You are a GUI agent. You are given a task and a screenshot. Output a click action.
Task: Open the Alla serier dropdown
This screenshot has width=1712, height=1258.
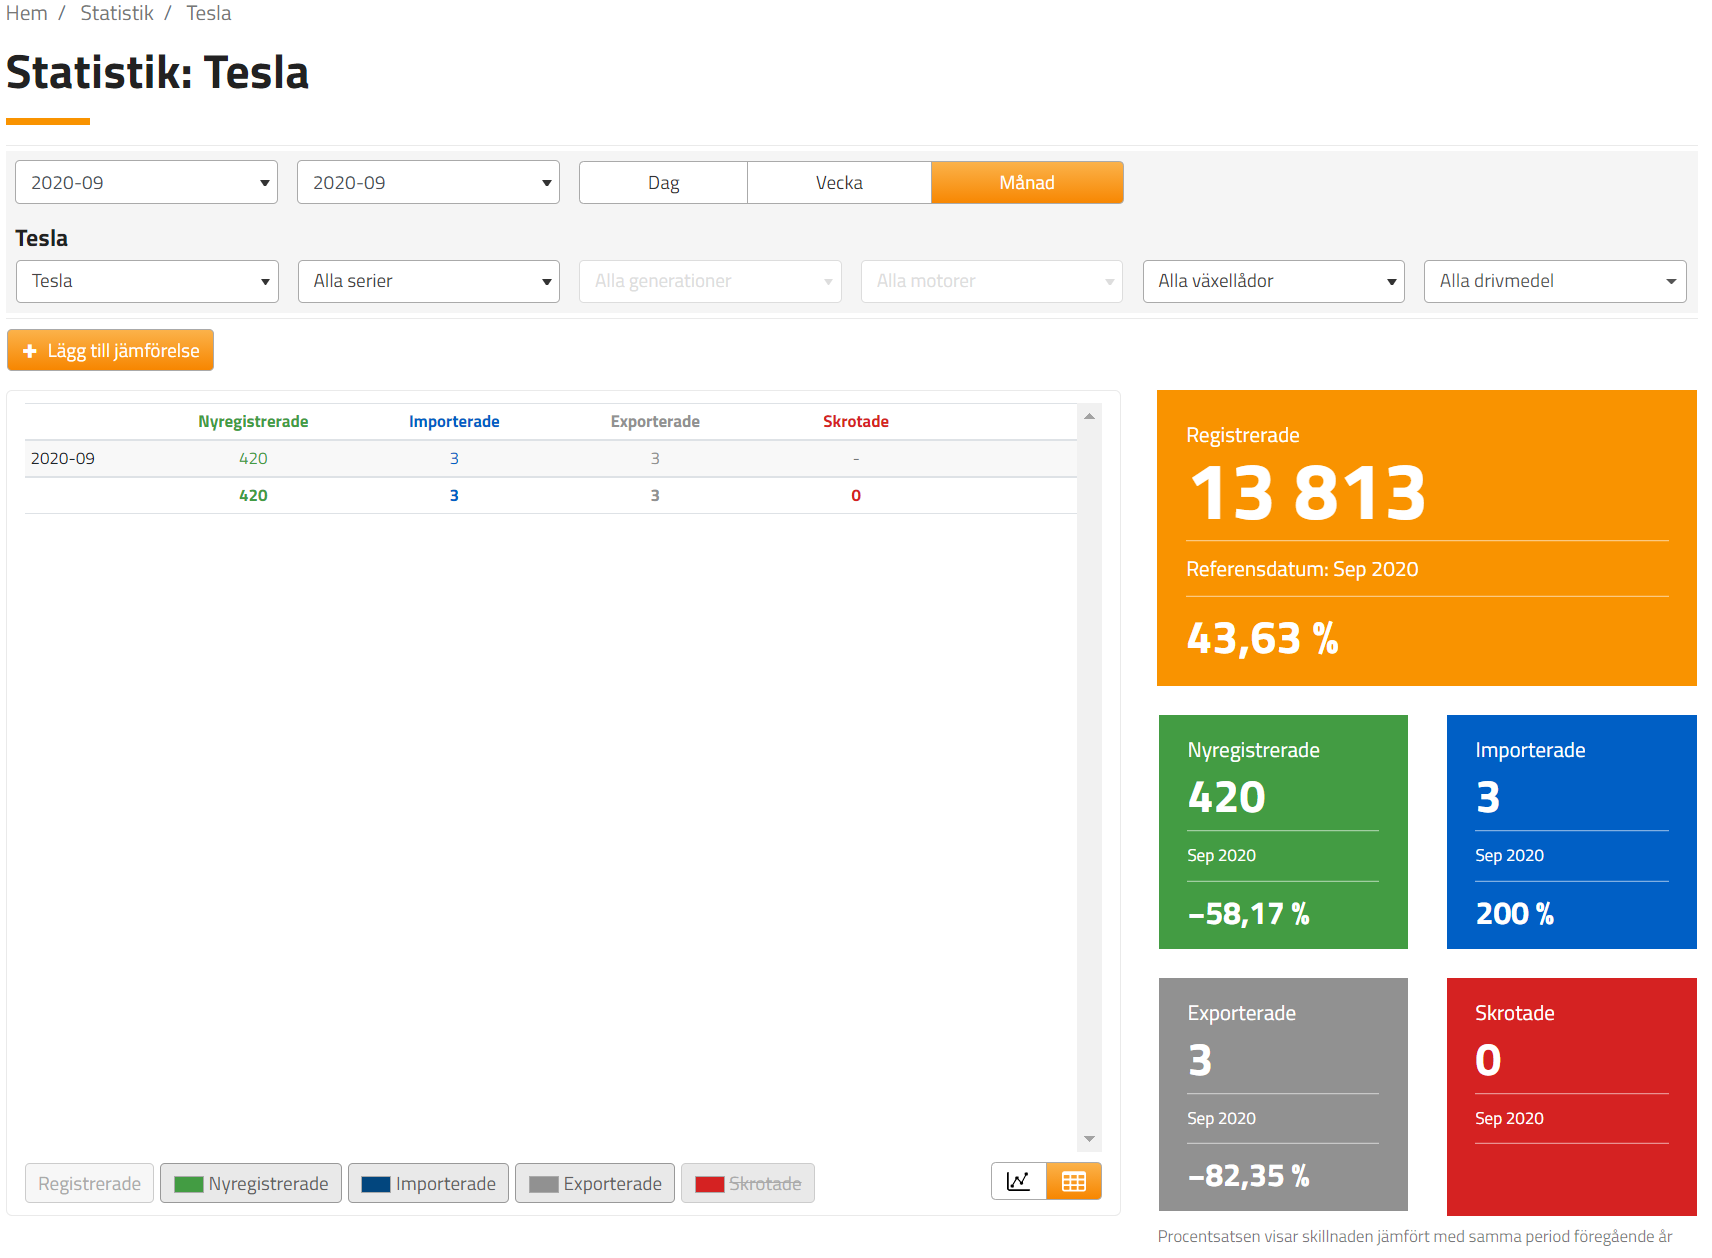[428, 281]
